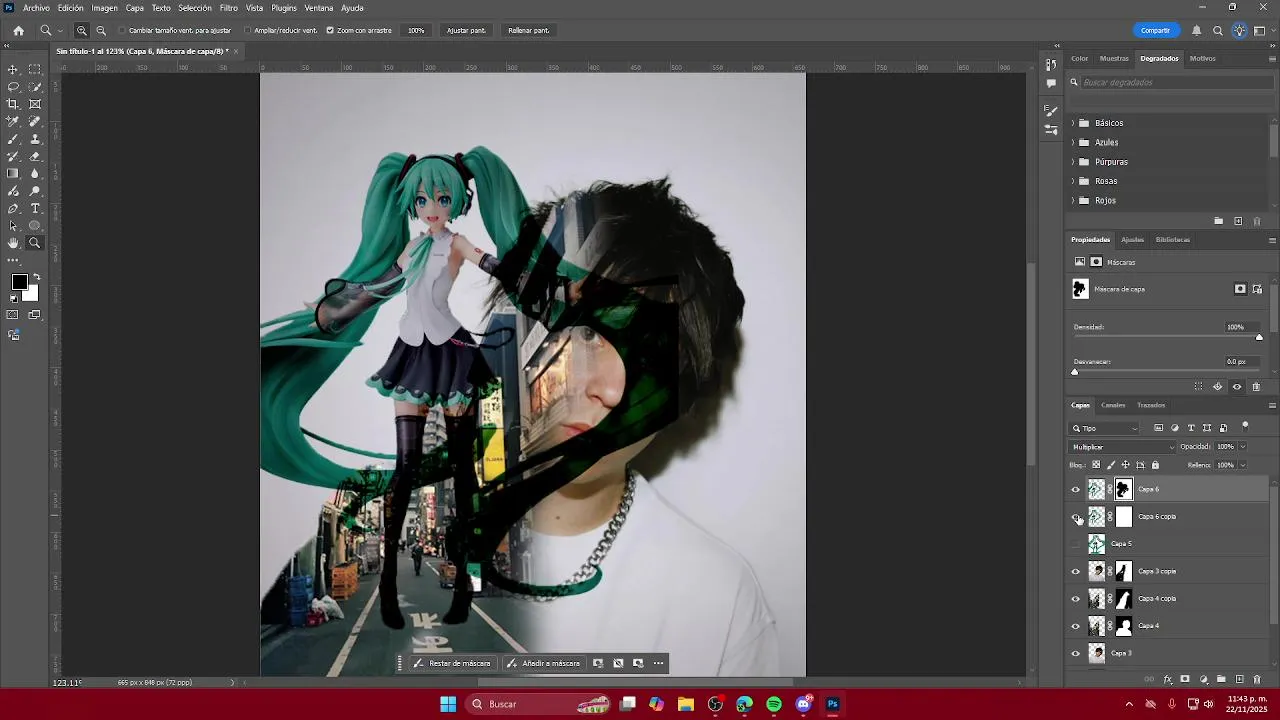
Task: Open the Multiplicar blend mode dropdown
Action: (1122, 447)
